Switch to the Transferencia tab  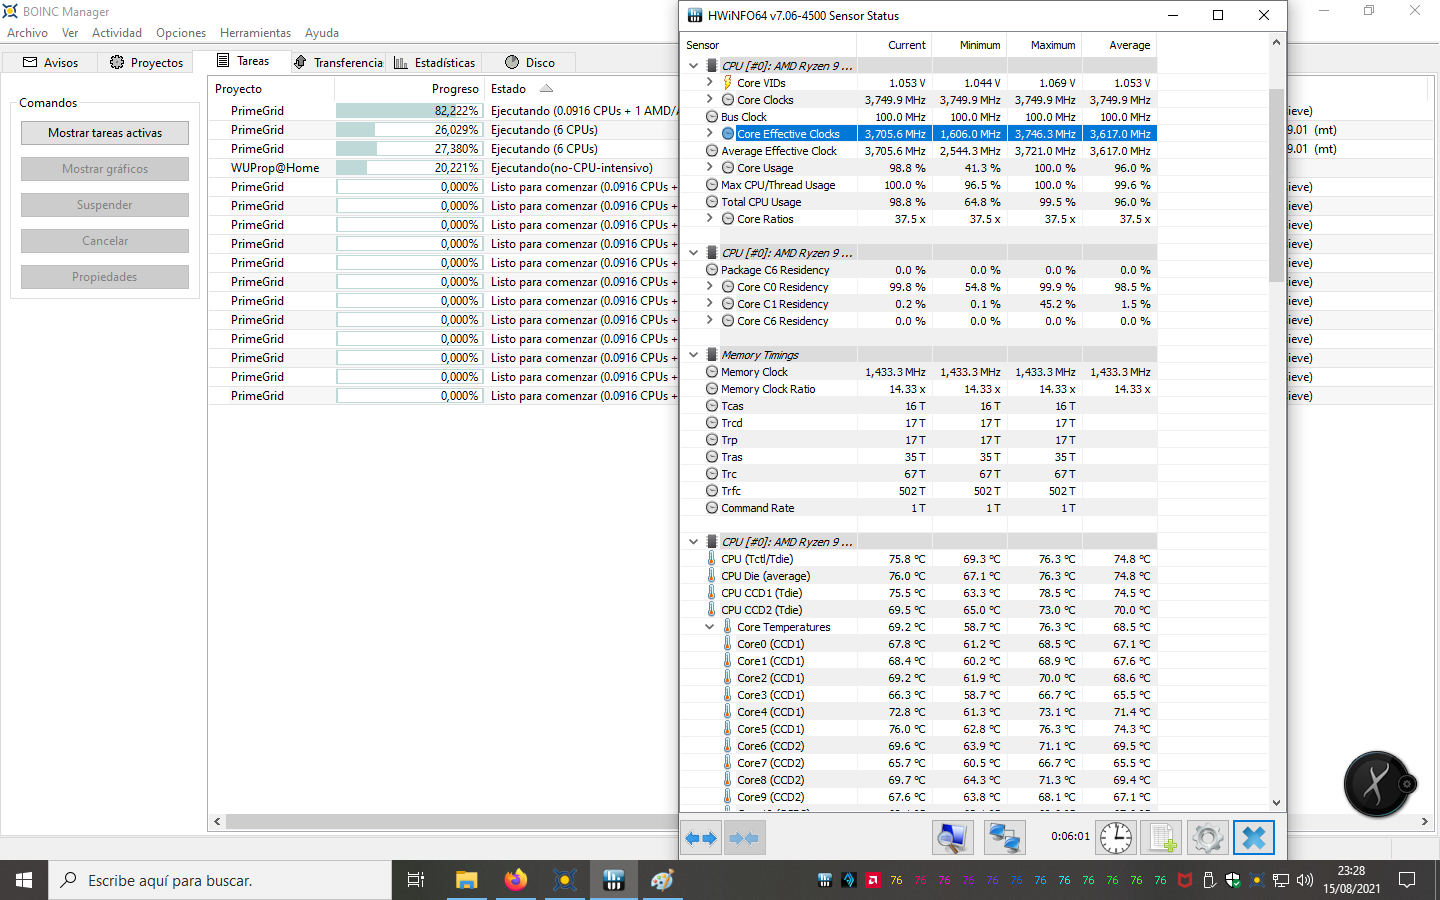tap(338, 62)
